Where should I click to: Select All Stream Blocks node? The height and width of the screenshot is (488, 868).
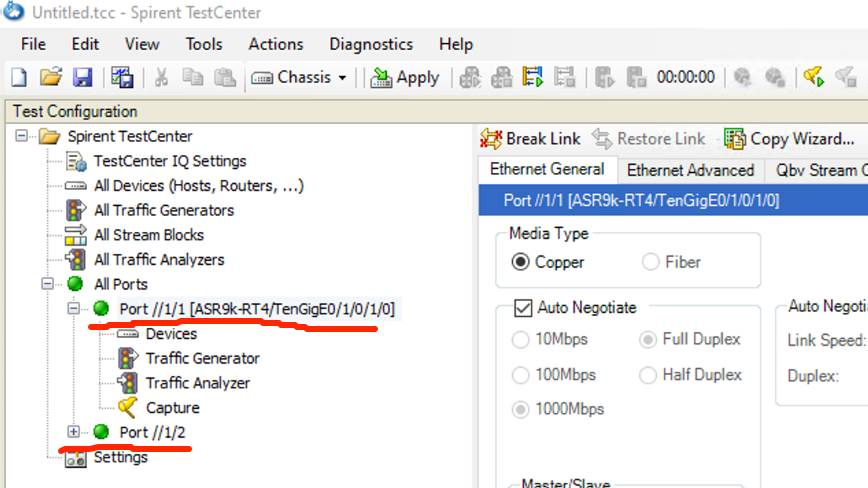click(149, 235)
